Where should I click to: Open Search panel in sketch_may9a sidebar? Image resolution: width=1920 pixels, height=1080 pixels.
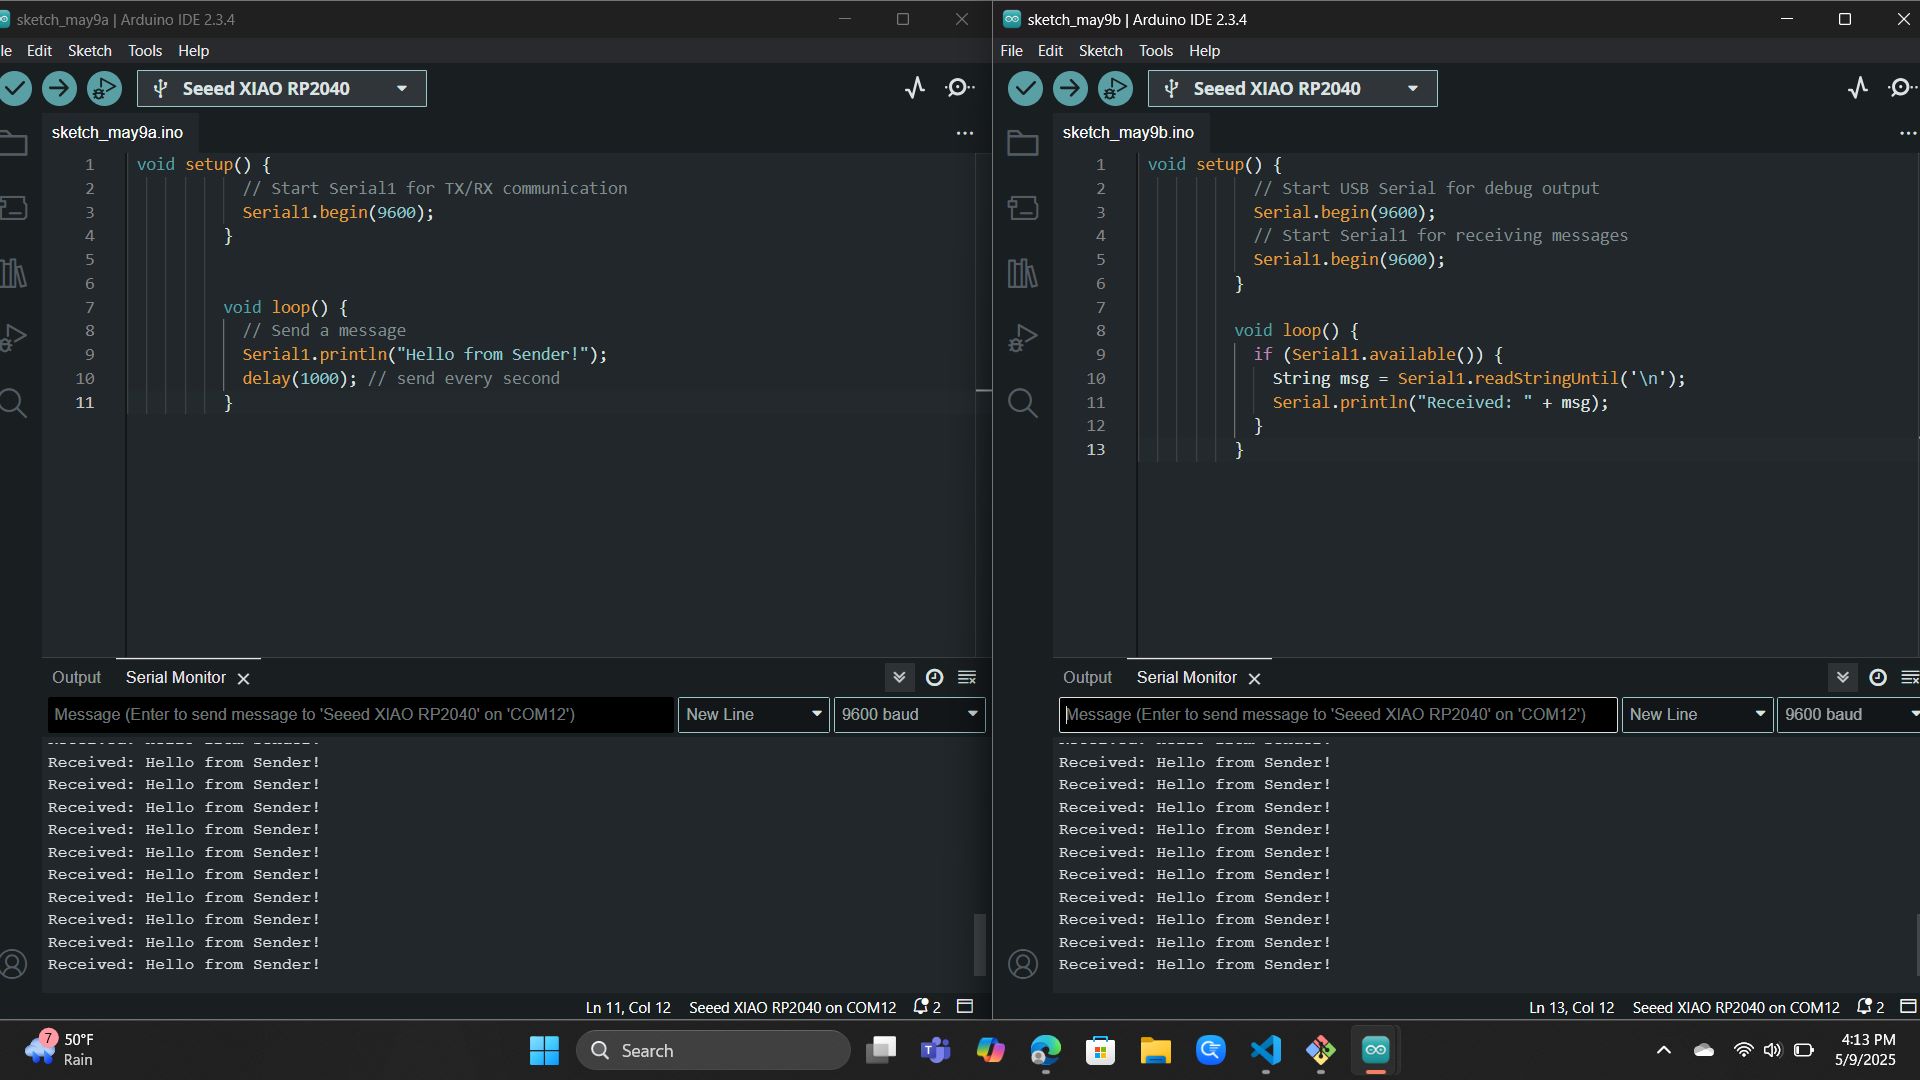[x=13, y=403]
